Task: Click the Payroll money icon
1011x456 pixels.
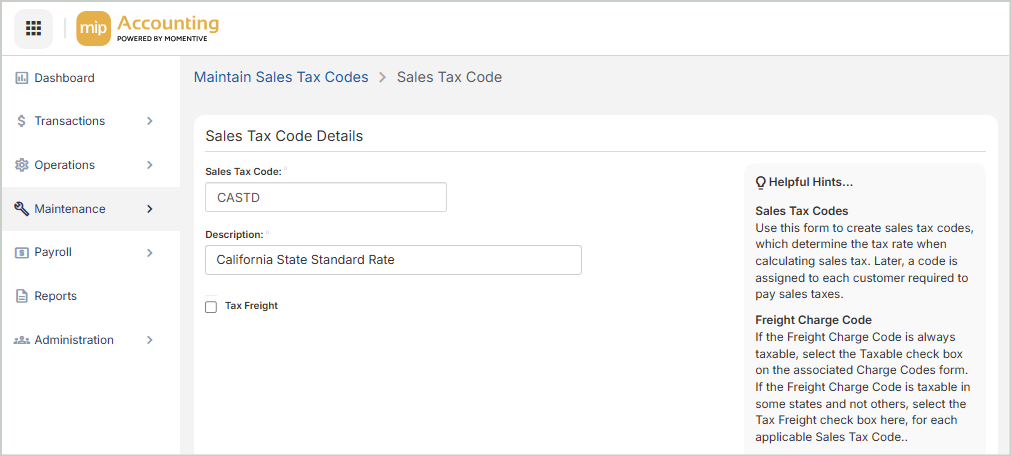Action: point(21,253)
